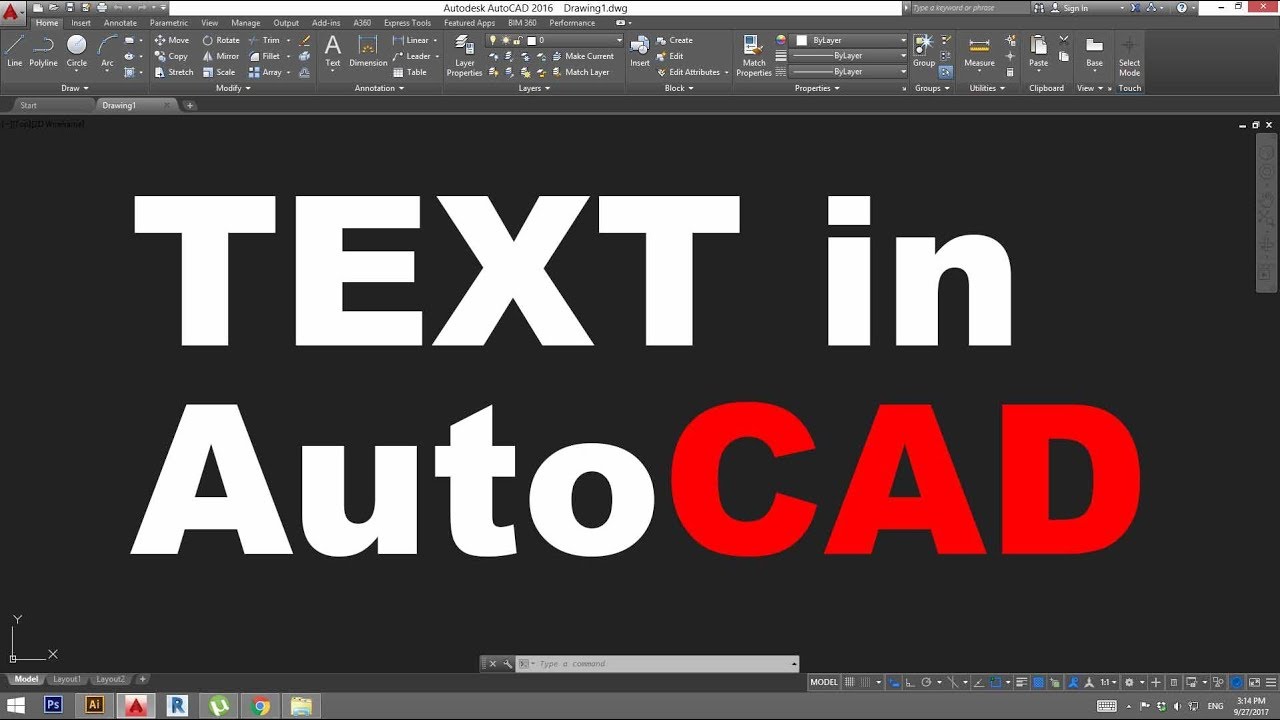Image resolution: width=1280 pixels, height=720 pixels.
Task: Toggle drawing grid display in status bar
Action: point(850,682)
